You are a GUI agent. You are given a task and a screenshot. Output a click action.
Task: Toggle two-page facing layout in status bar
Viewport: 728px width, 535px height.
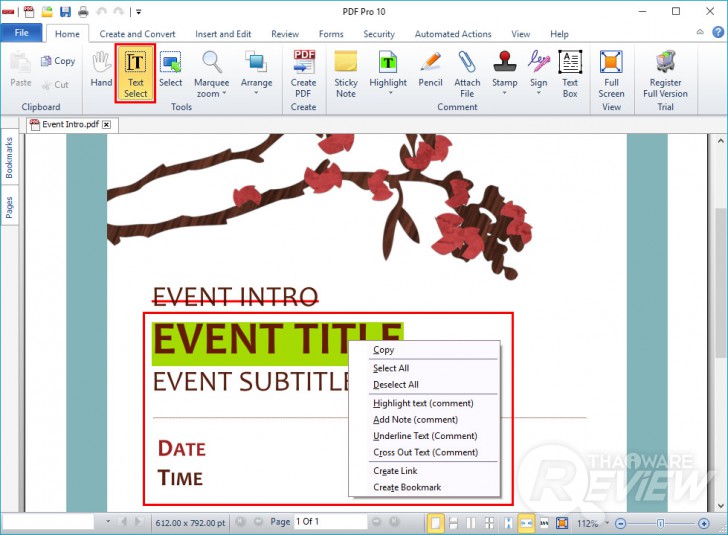pyautogui.click(x=471, y=523)
